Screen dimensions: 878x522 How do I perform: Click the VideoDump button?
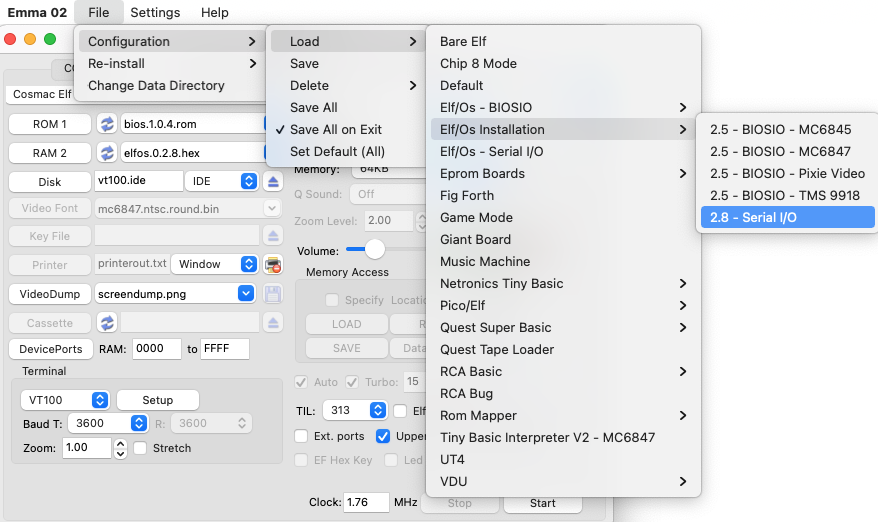50,293
